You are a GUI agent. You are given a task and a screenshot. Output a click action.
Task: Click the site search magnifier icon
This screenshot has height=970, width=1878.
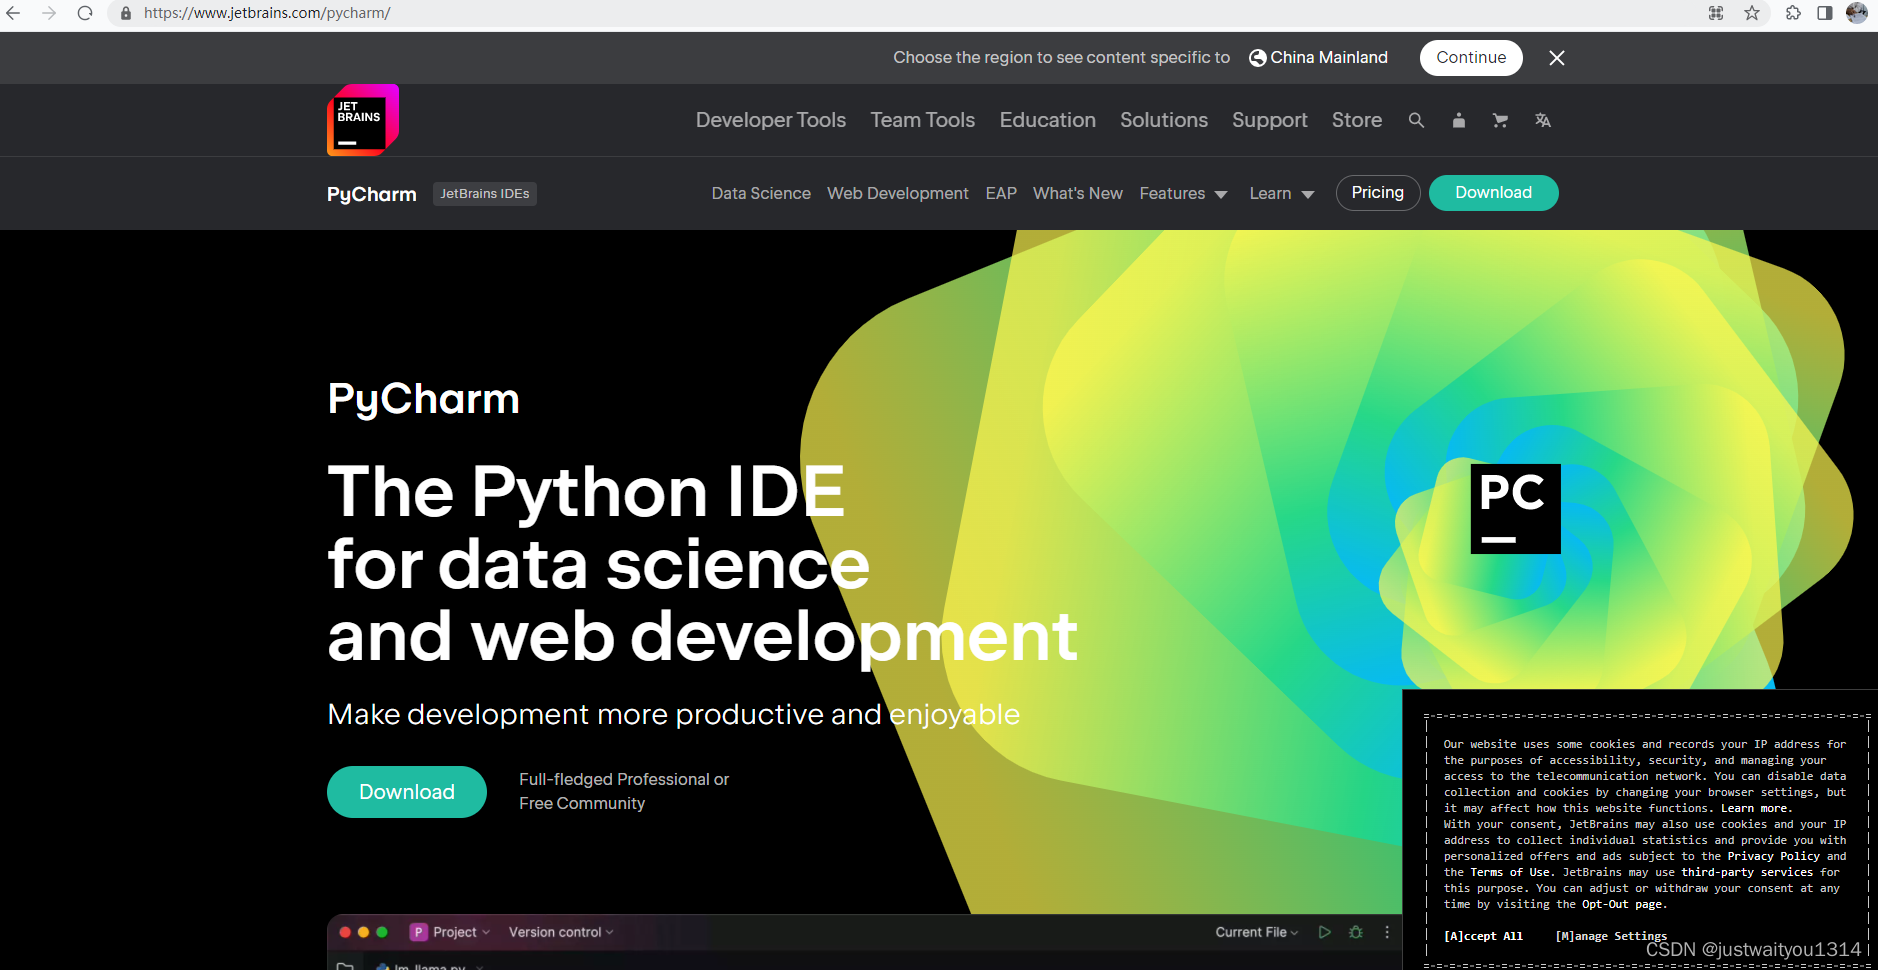pyautogui.click(x=1416, y=120)
